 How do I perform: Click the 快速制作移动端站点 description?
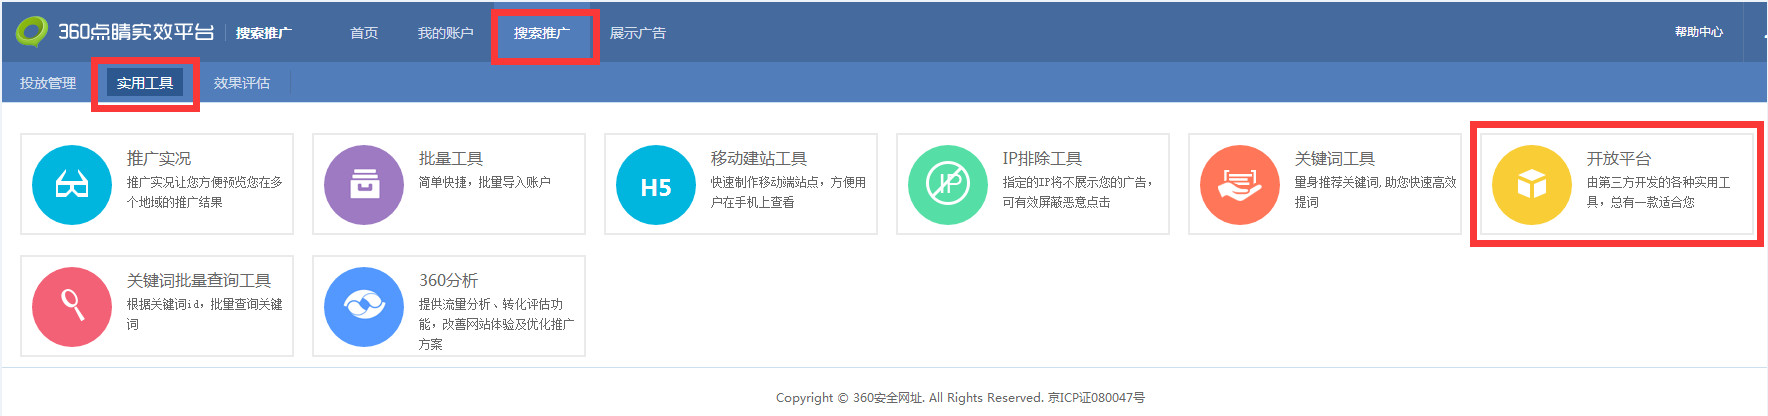tap(788, 192)
